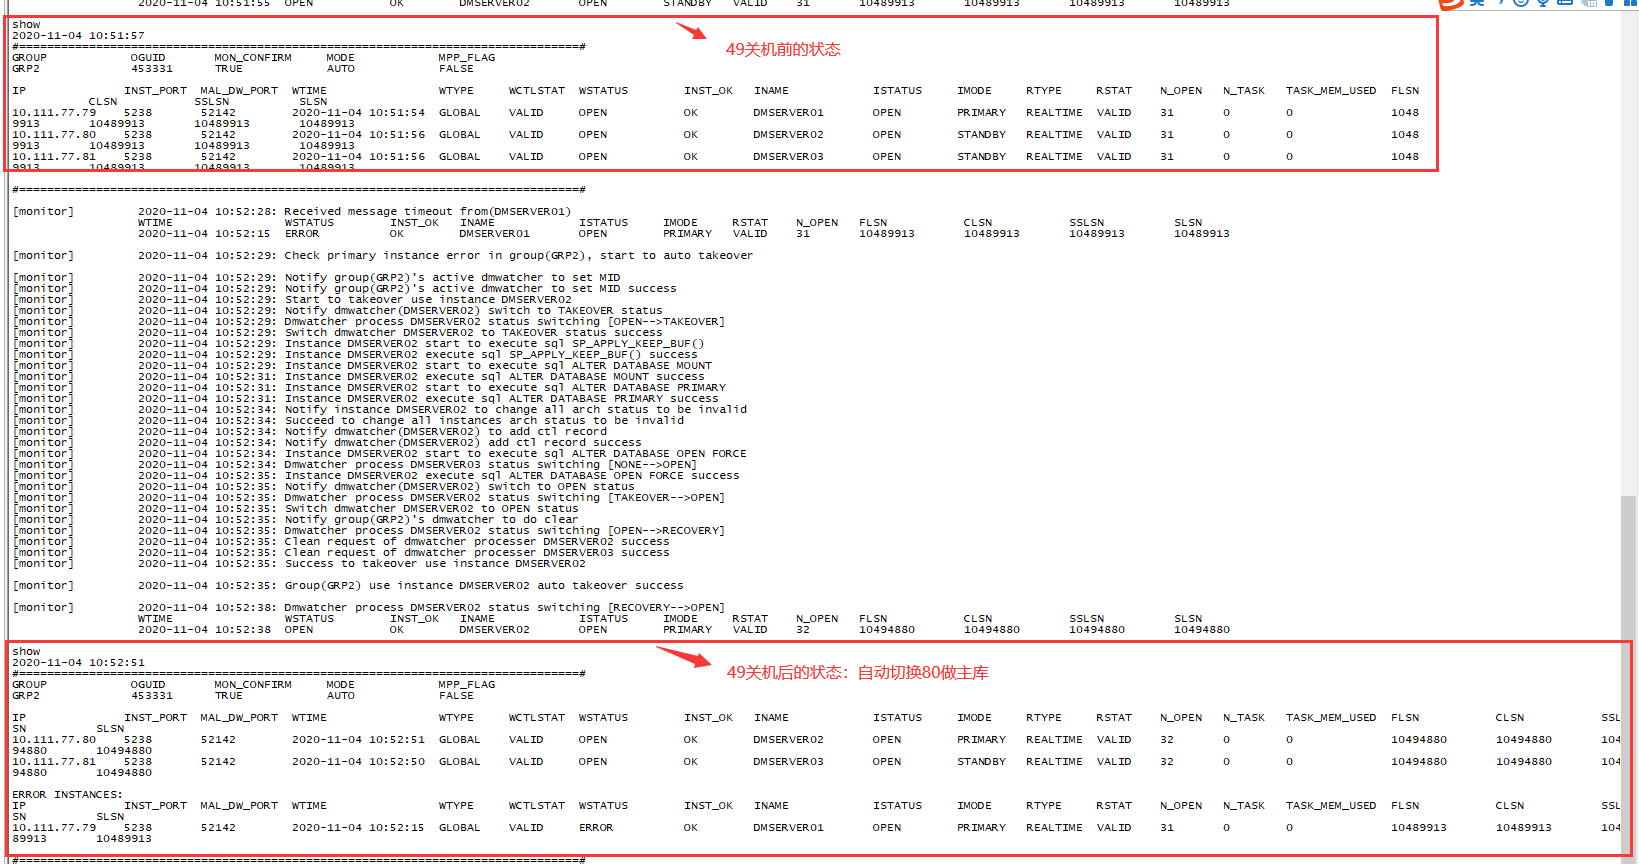Click the timestamp line '2020-11-04 10:52:51'
The image size is (1639, 864).
click(78, 663)
